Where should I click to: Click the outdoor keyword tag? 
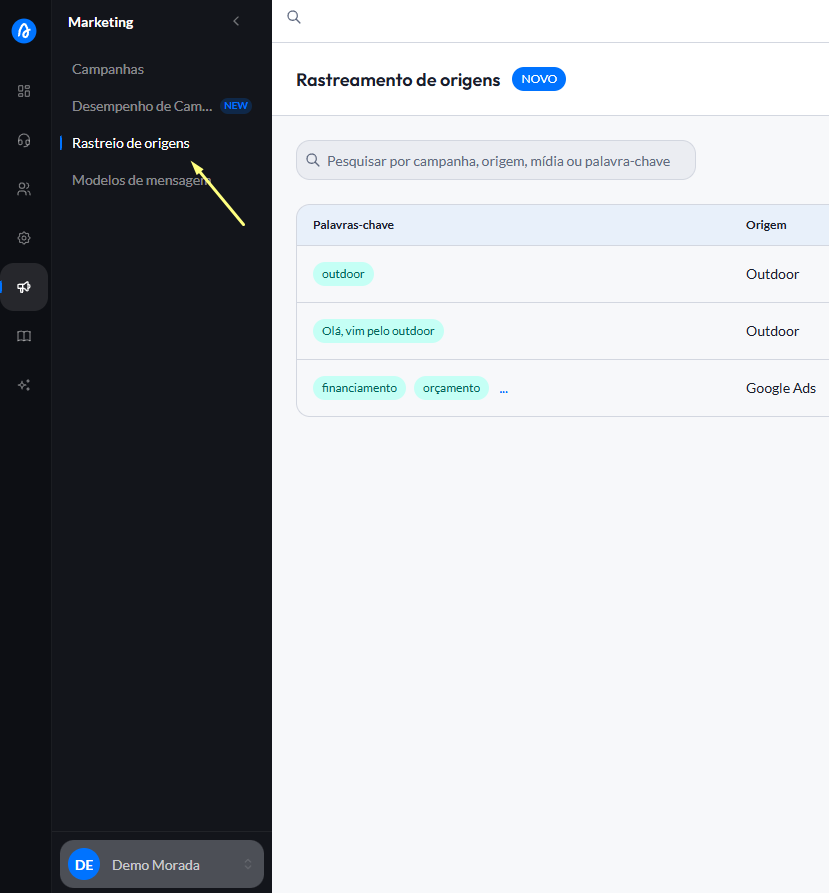[343, 274]
